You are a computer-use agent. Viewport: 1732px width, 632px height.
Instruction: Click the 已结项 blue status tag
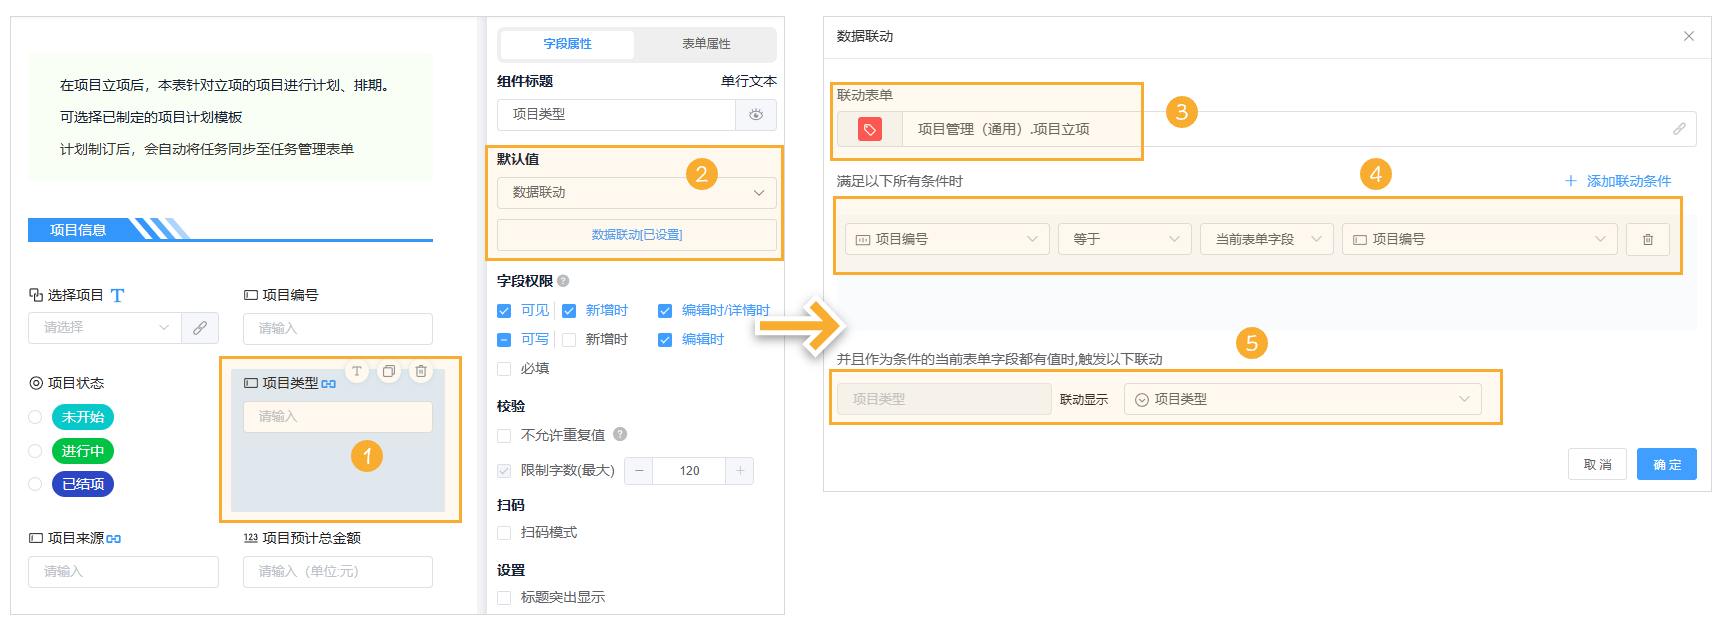[83, 484]
